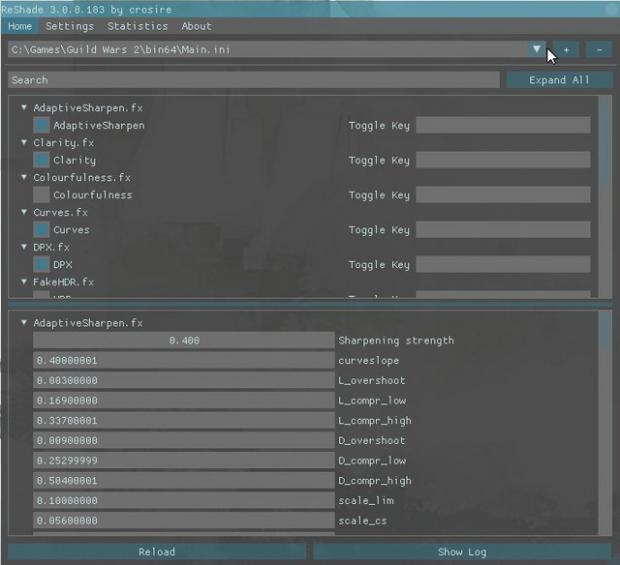
Task: Toggle the AdaptiveSharpen checkbox
Action: tap(42, 125)
